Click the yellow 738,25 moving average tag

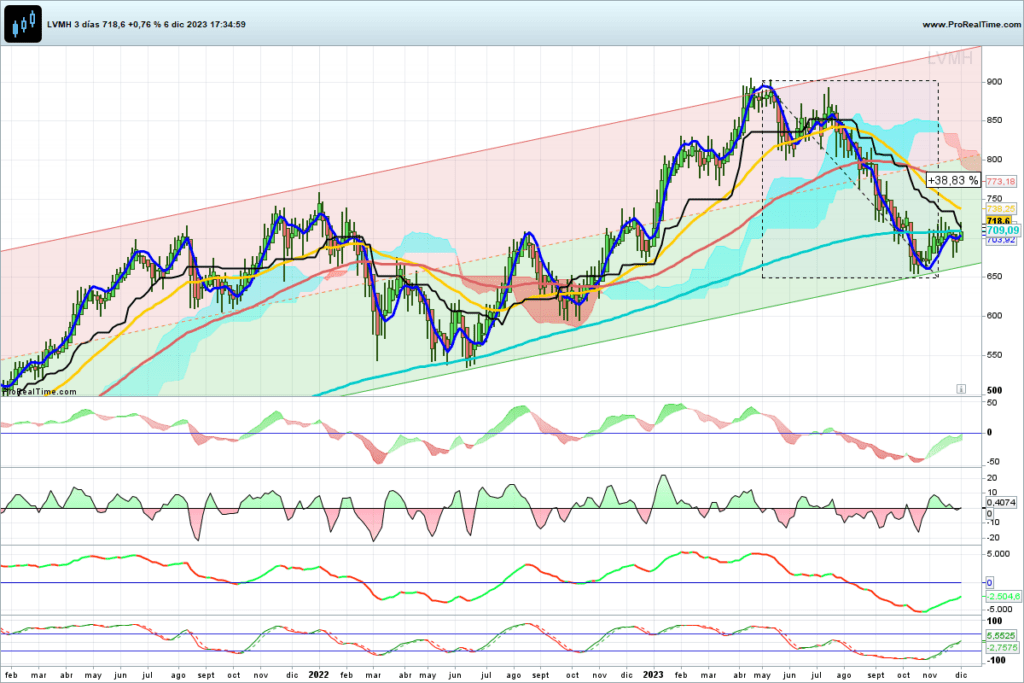(x=1000, y=209)
